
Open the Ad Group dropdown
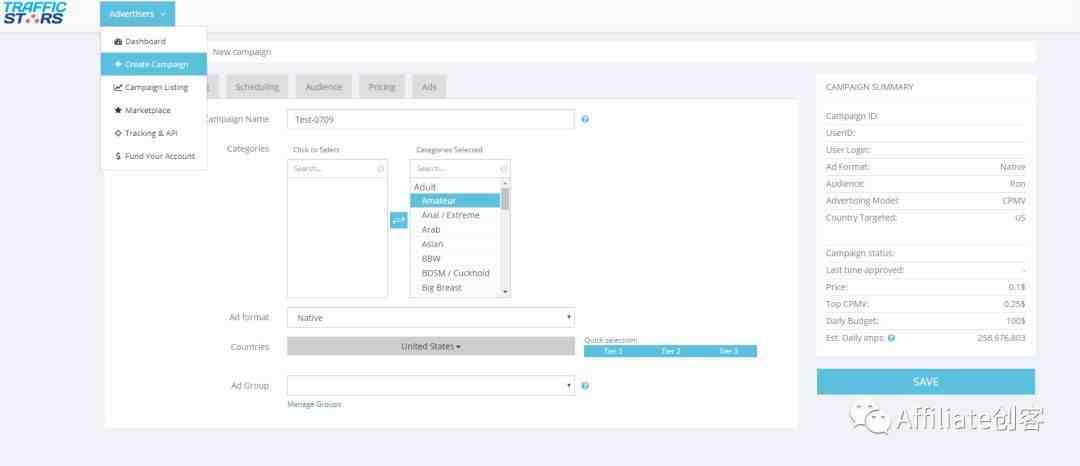point(430,385)
